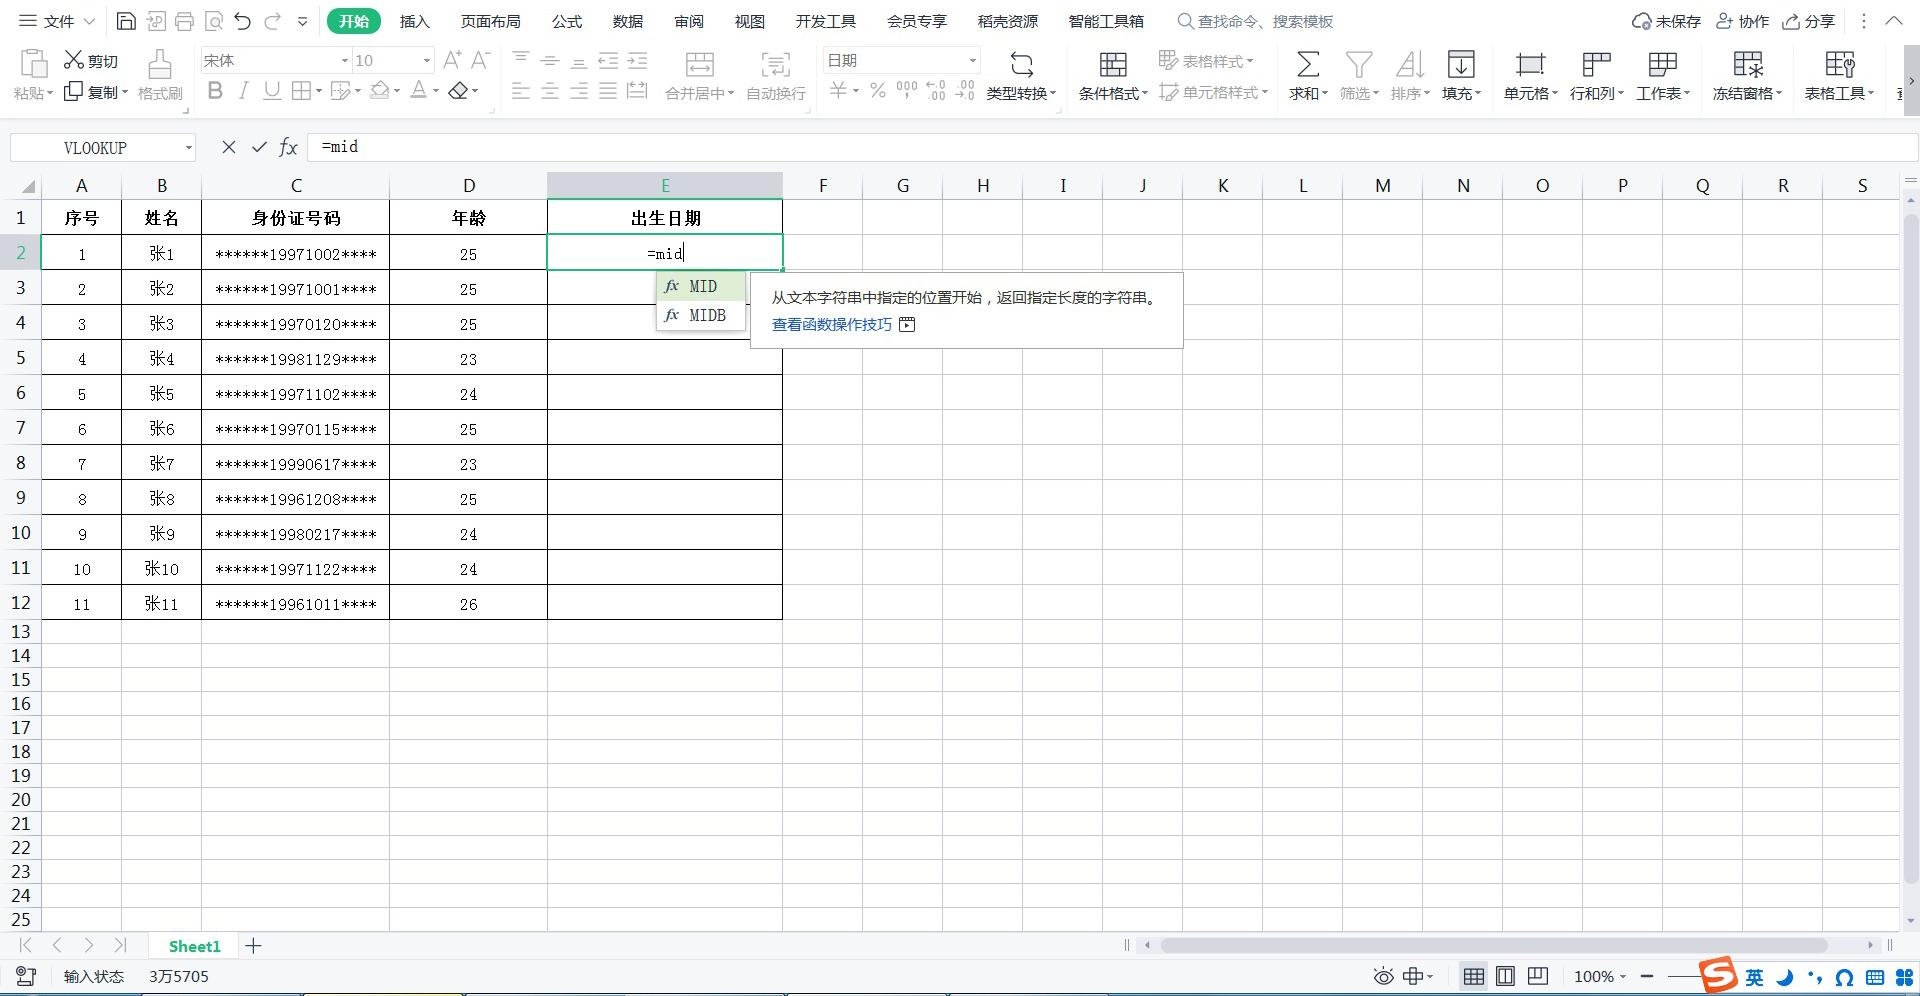This screenshot has width=1920, height=996.
Task: Click the Conditional Formatting (条件格式) icon
Action: point(1112,66)
